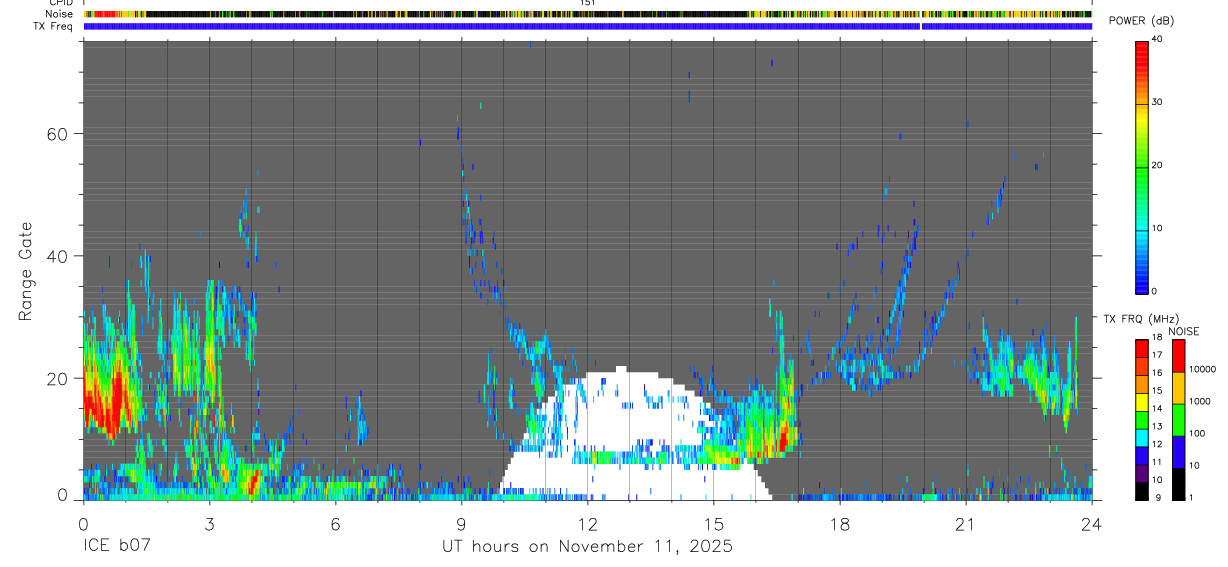Click the UT hours on November 11, 2025 title
Viewport: 1228px width, 567px height.
(x=588, y=547)
